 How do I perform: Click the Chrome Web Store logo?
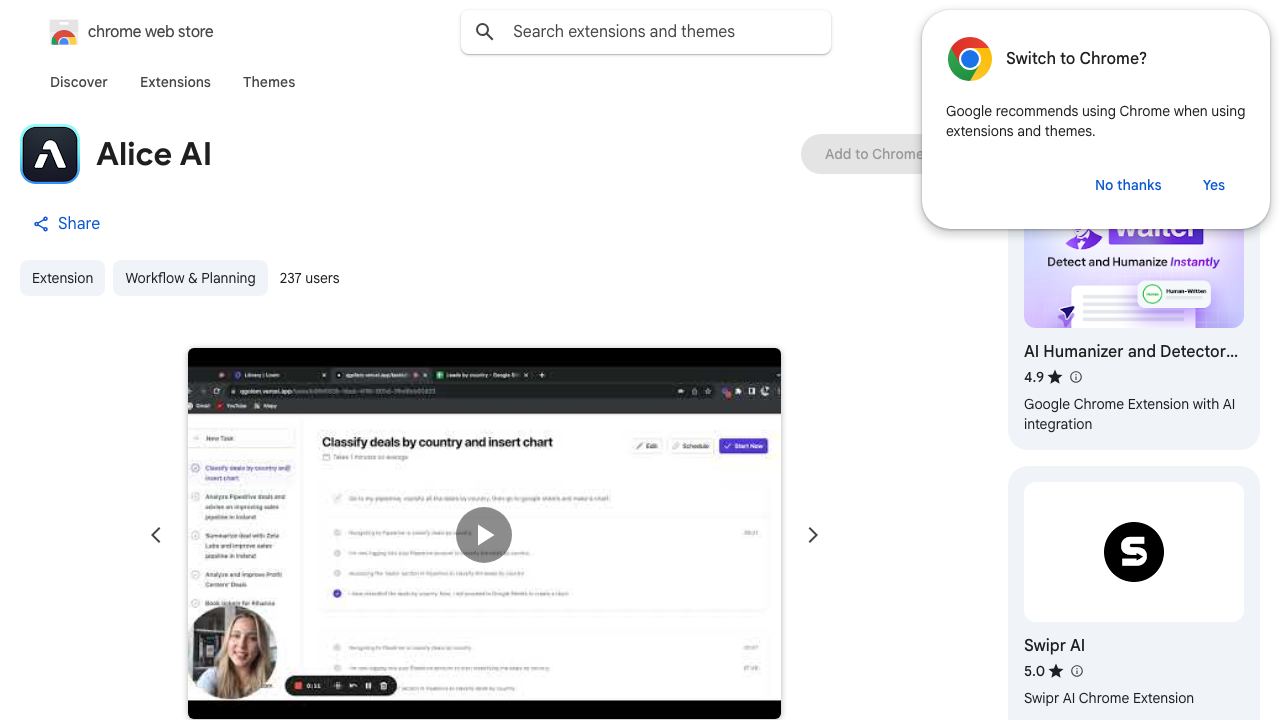[x=64, y=32]
